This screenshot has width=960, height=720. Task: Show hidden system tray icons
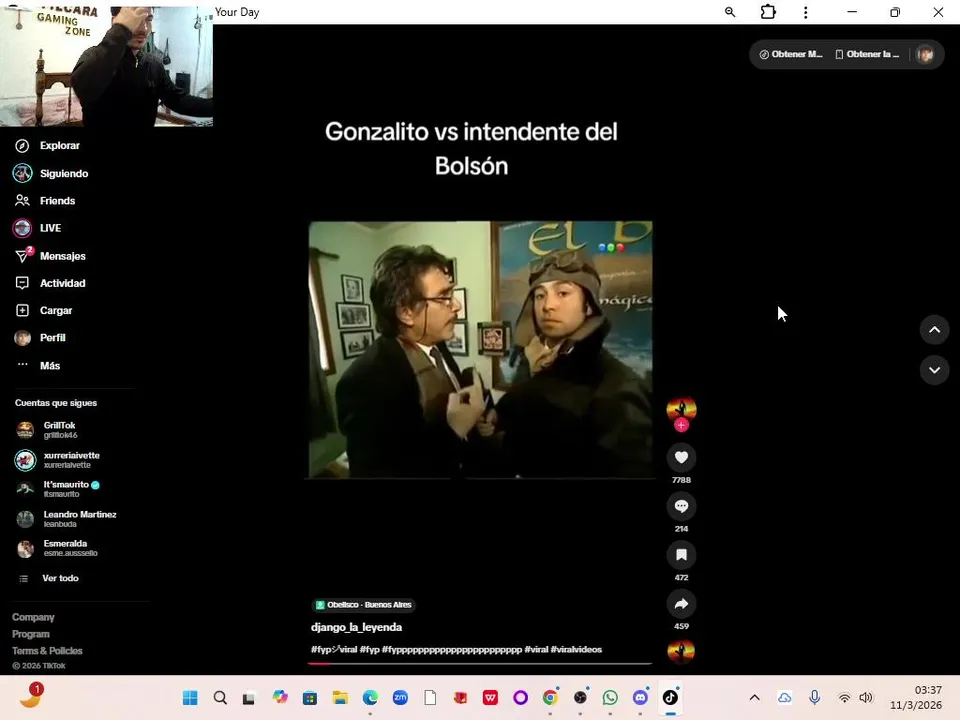(x=754, y=698)
